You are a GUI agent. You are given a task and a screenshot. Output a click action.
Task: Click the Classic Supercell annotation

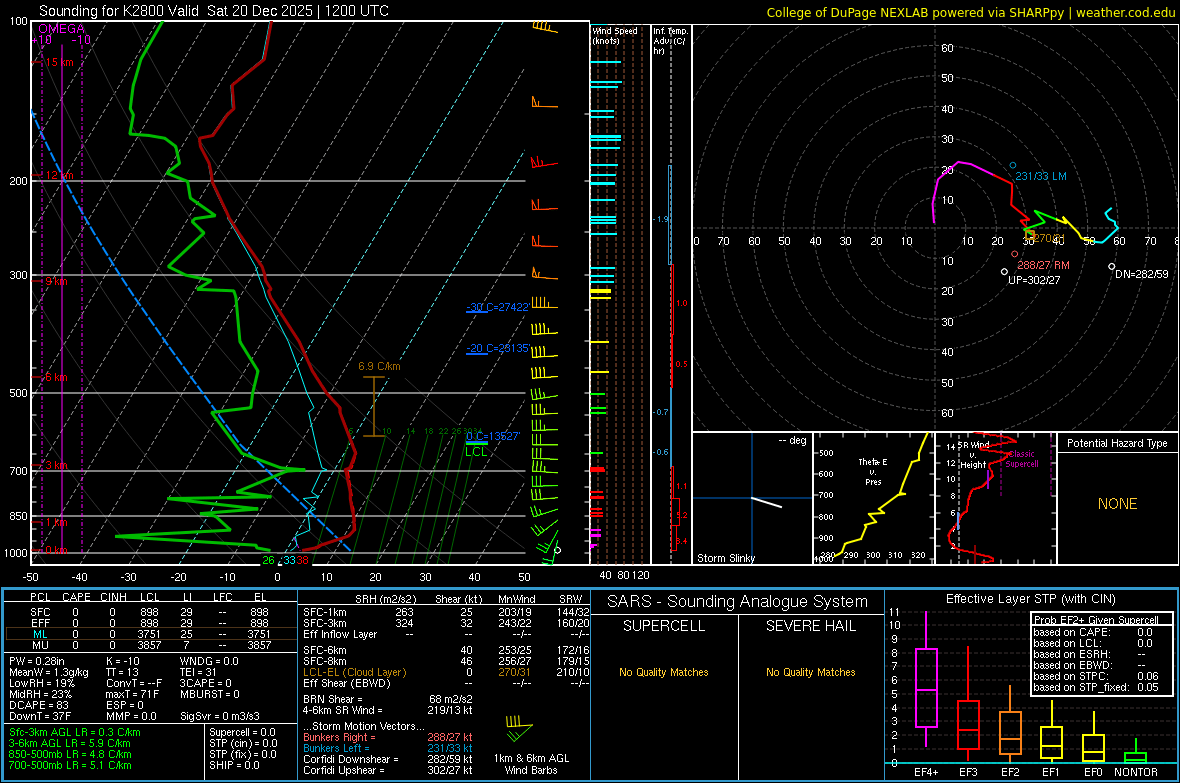1021,459
